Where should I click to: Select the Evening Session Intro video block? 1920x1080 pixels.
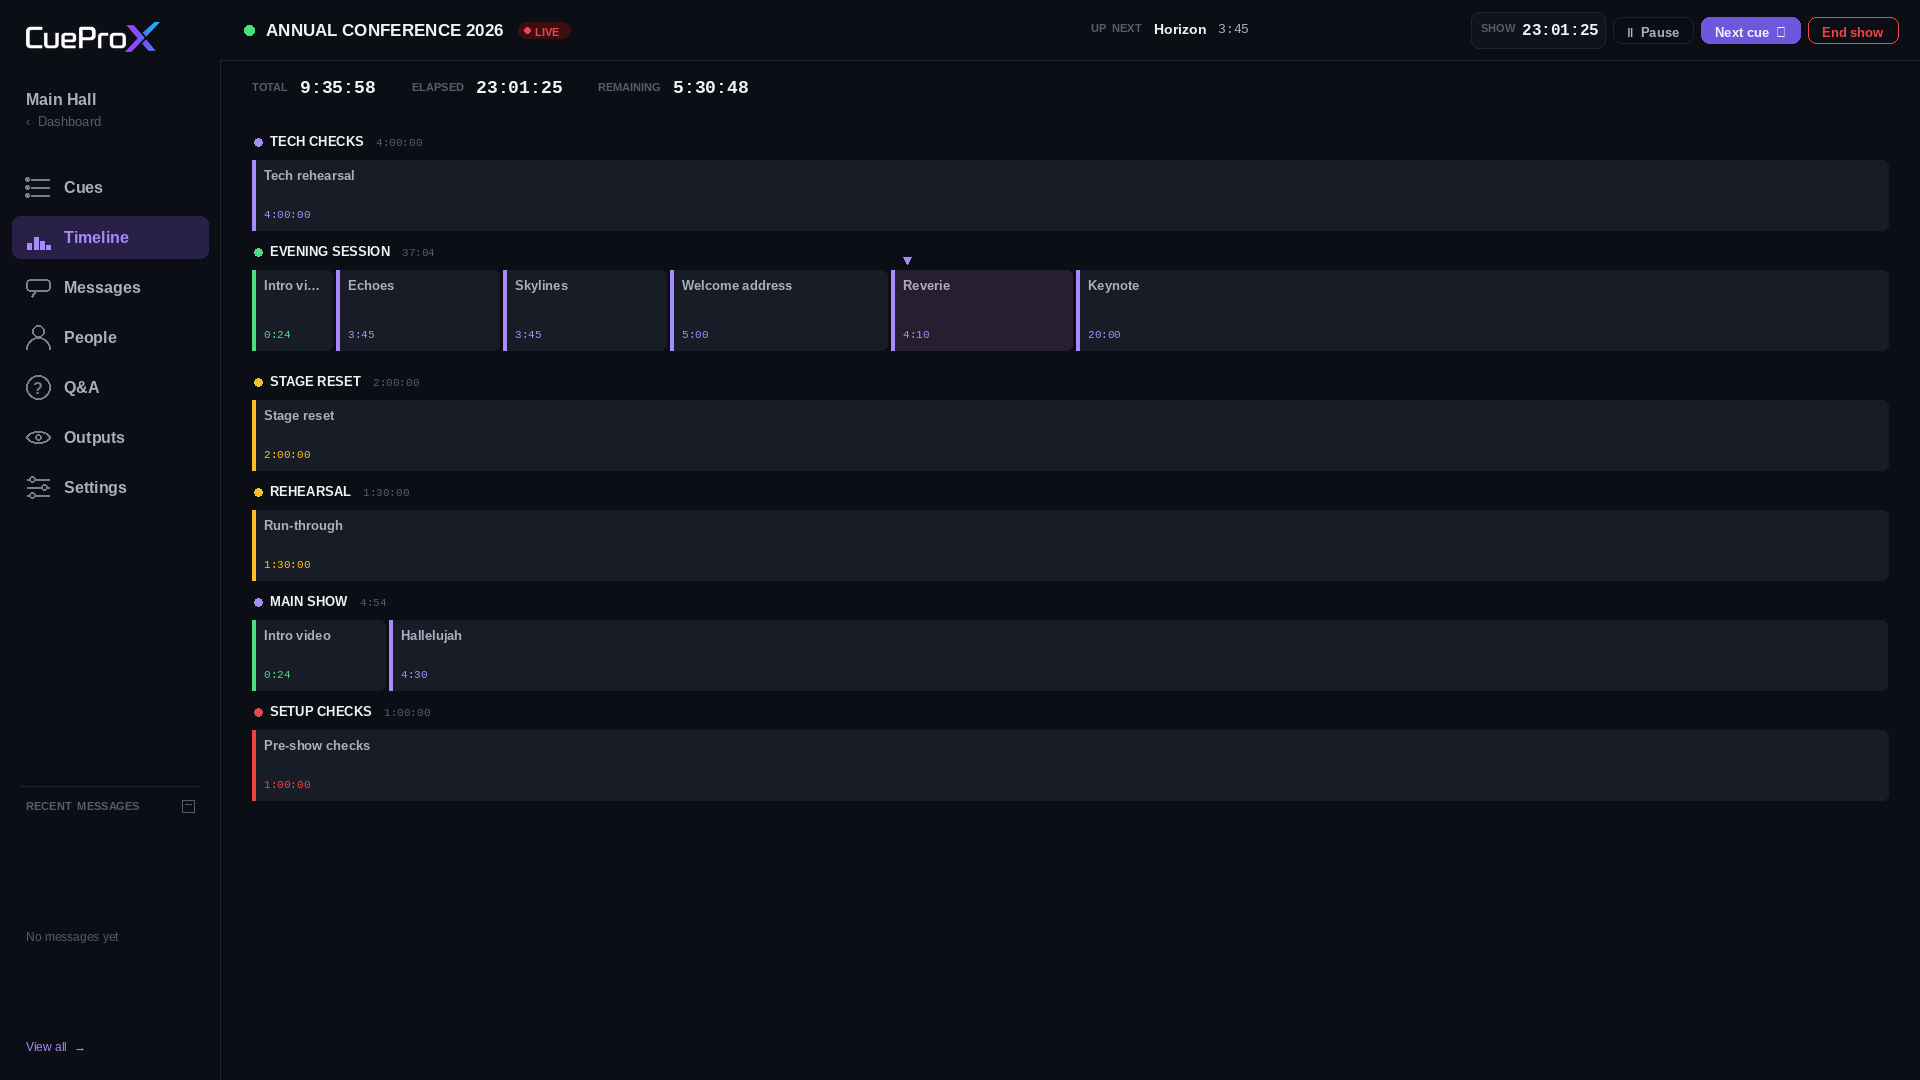pyautogui.click(x=292, y=311)
